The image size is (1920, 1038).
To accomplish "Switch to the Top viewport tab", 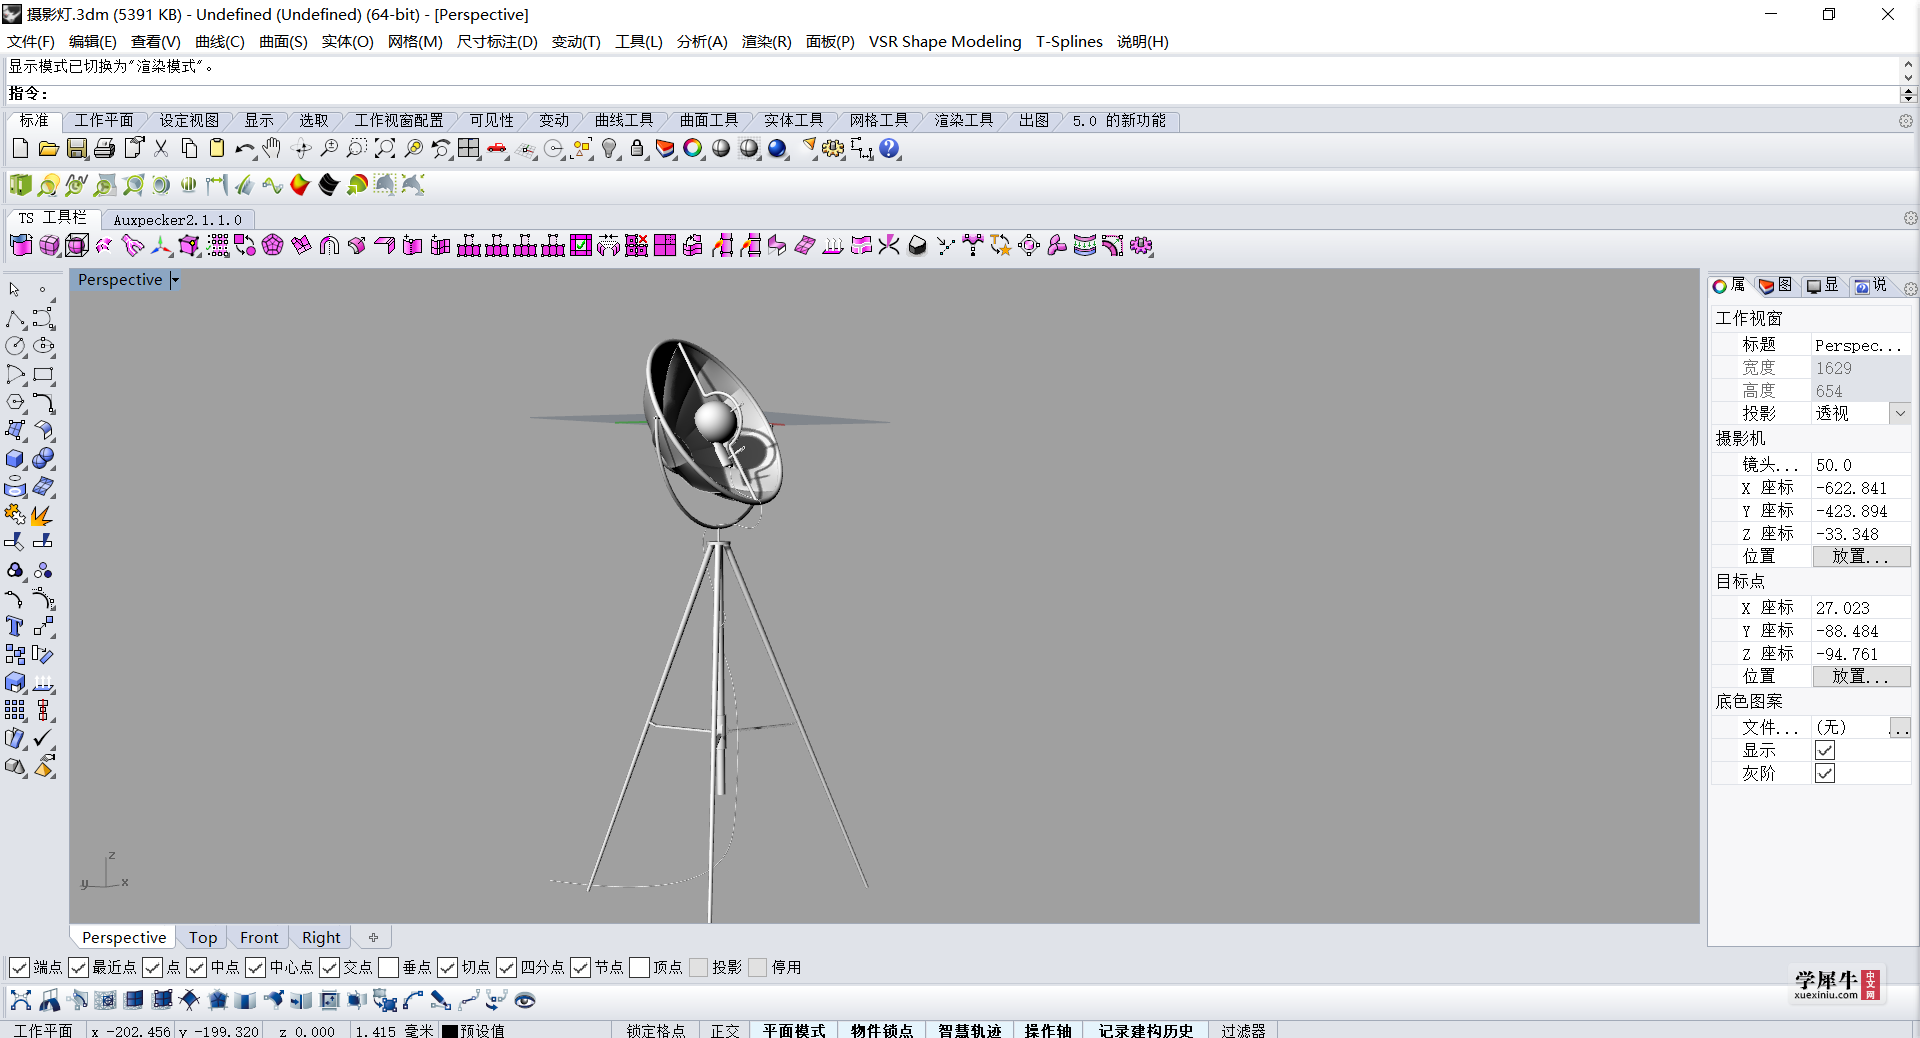I will [203, 937].
